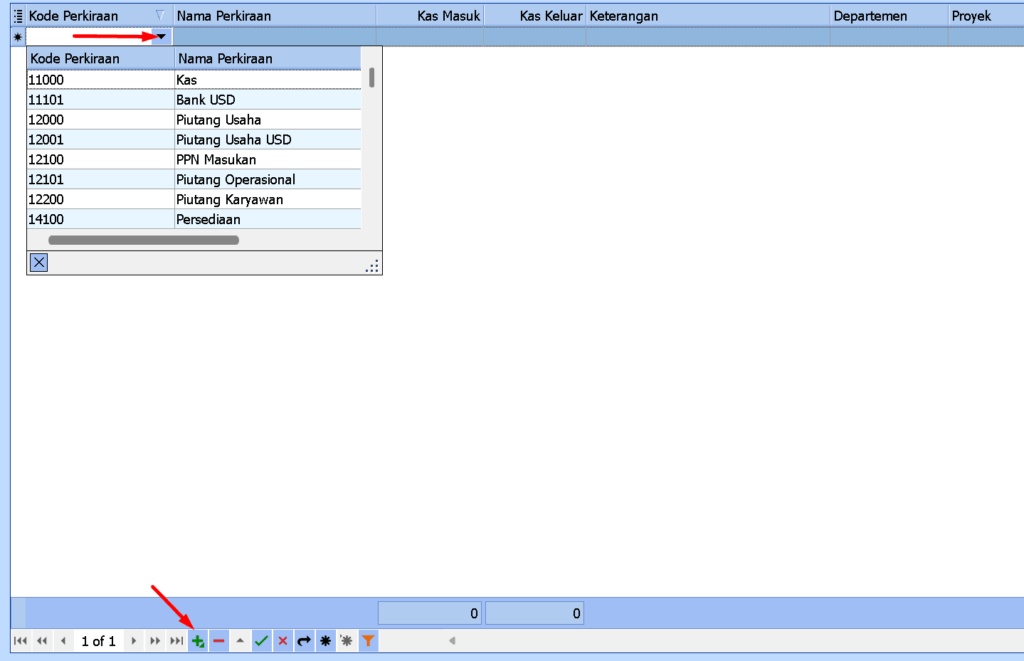Select account 12000 Piutang Usaha

[194, 120]
